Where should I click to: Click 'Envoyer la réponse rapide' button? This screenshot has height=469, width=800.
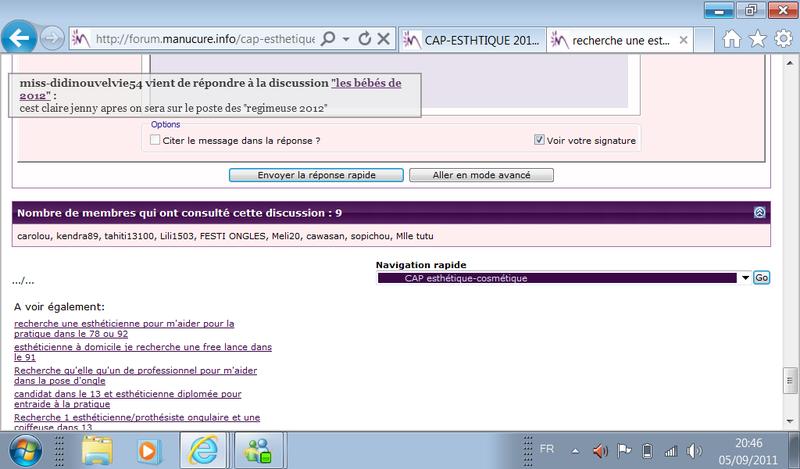click(x=315, y=175)
